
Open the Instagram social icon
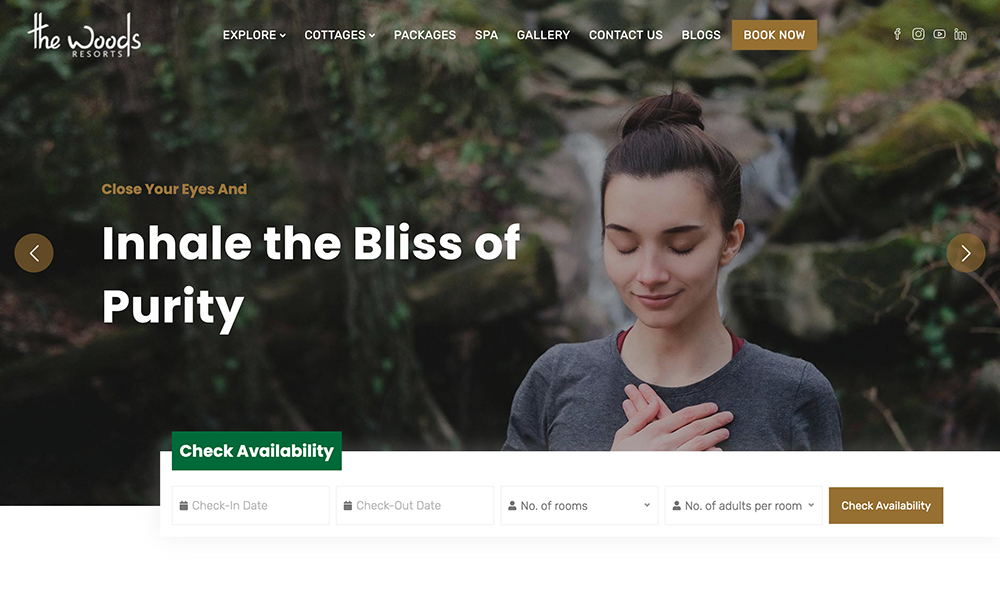click(x=918, y=34)
